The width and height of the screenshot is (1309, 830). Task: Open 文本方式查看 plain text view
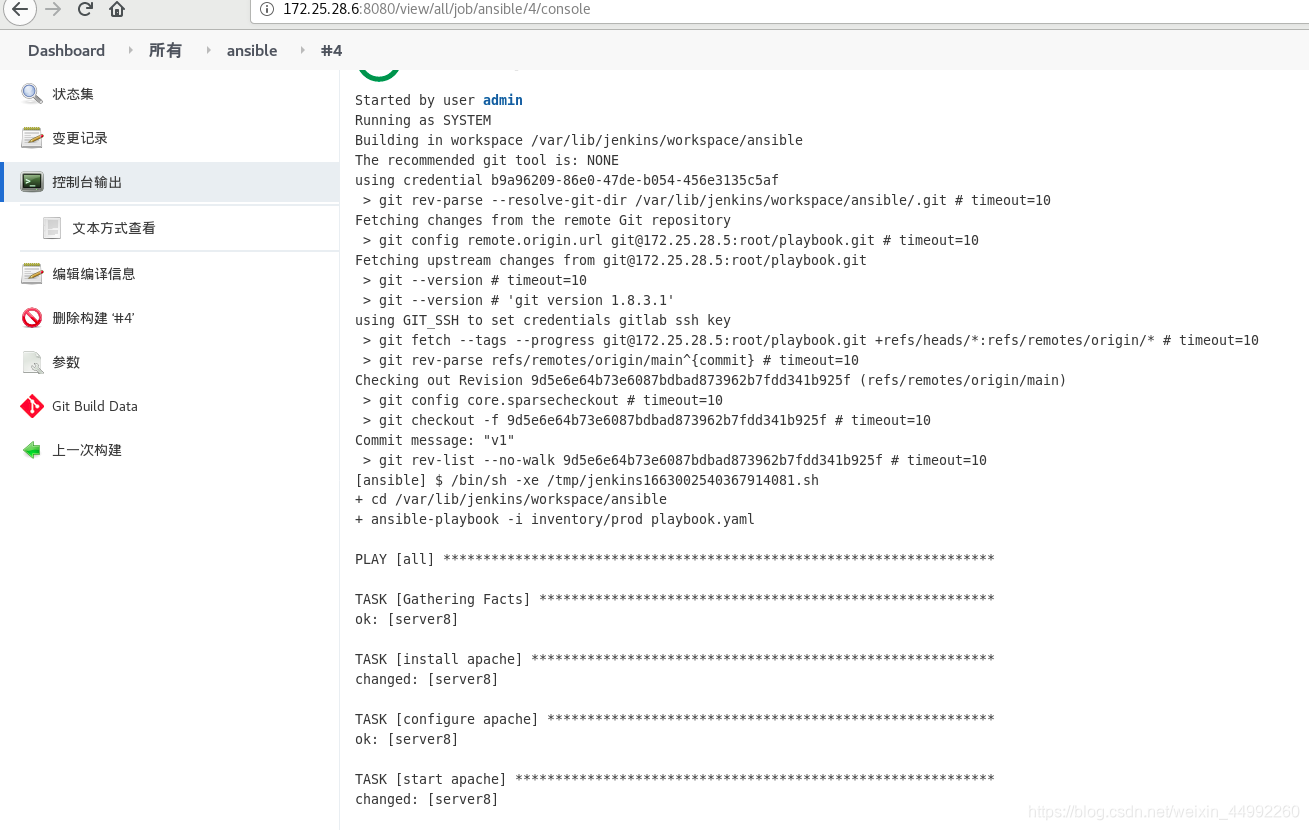(114, 228)
